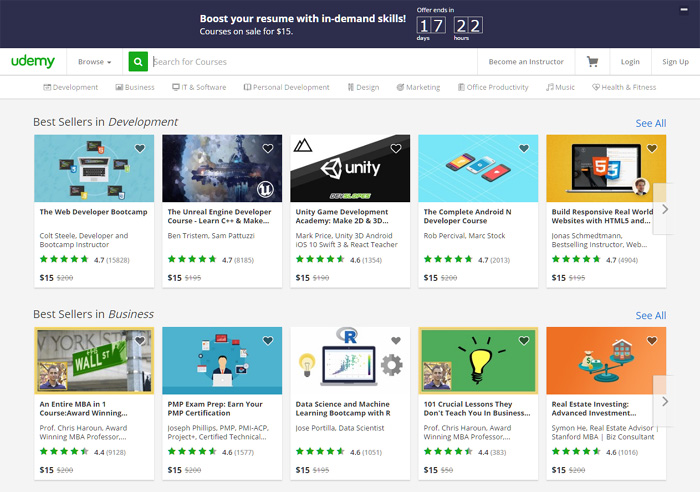Click Become an Instructor
700x492 pixels.
(526, 62)
